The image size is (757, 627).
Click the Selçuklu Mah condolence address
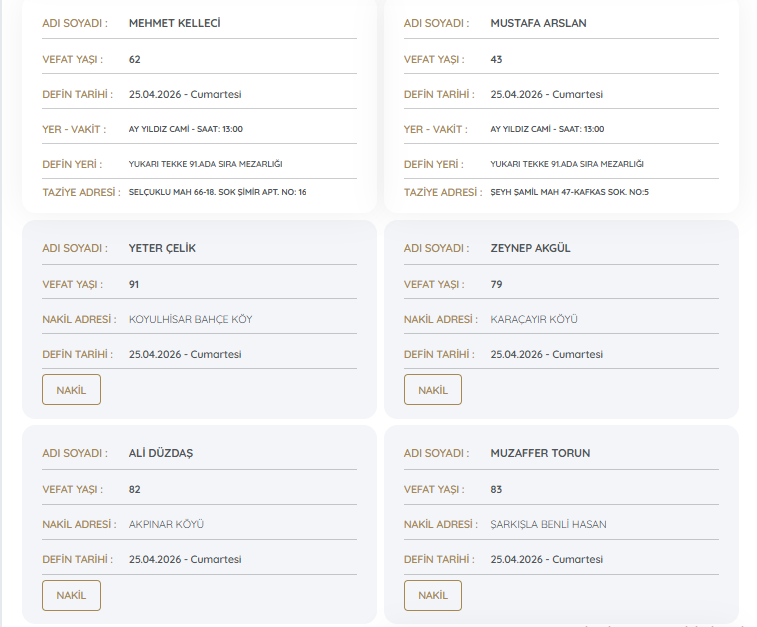(217, 192)
